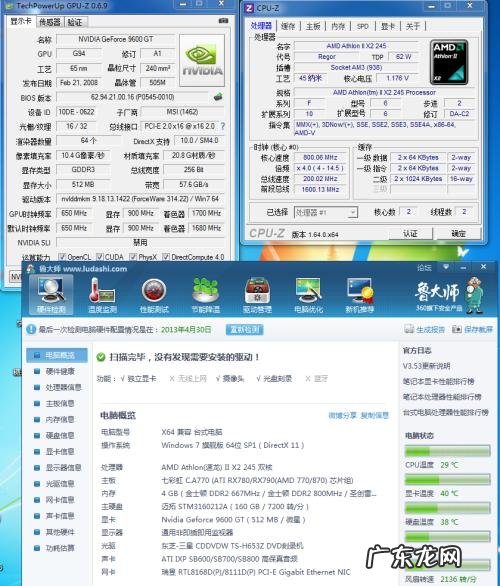Open 新机推荐 new PC recommendation icon
This screenshot has width=500, height=586.
(360, 295)
